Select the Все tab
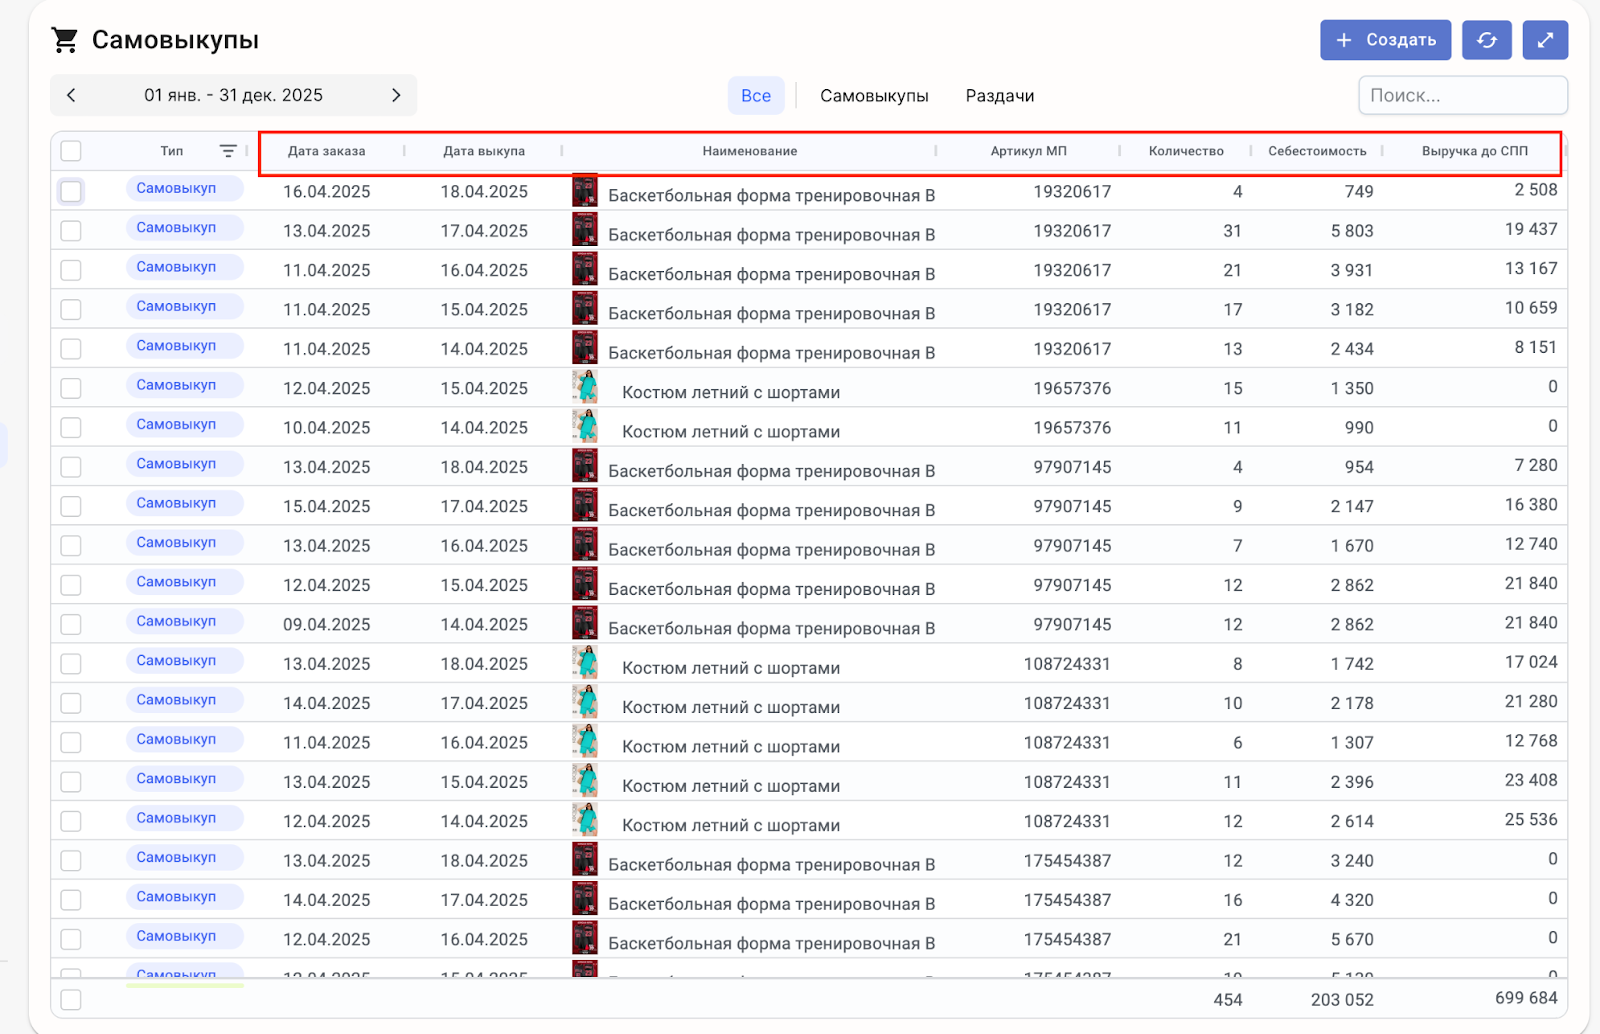 755,96
